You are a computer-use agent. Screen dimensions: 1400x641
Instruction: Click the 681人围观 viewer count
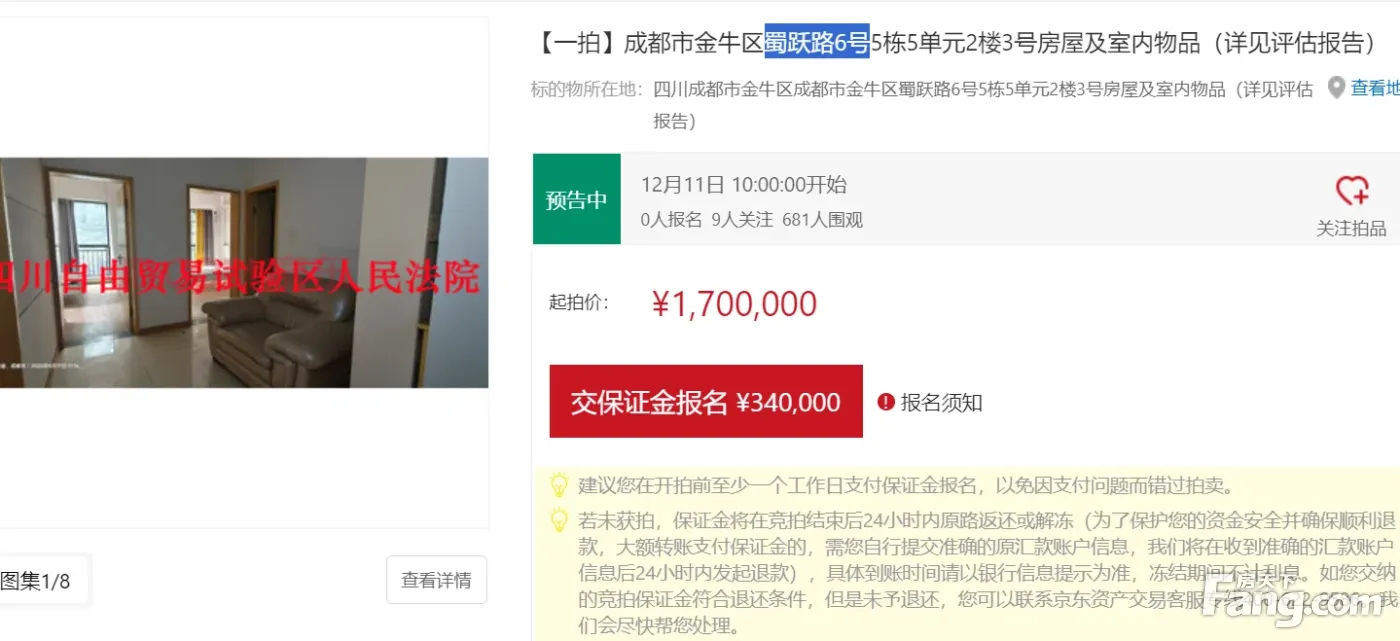pyautogui.click(x=822, y=219)
